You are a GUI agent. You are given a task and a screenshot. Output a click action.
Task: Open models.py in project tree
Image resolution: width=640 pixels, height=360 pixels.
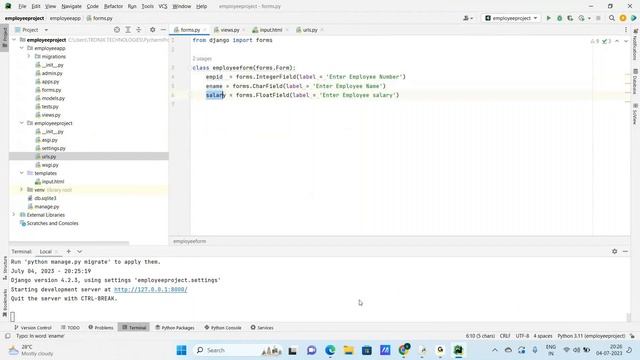53,98
